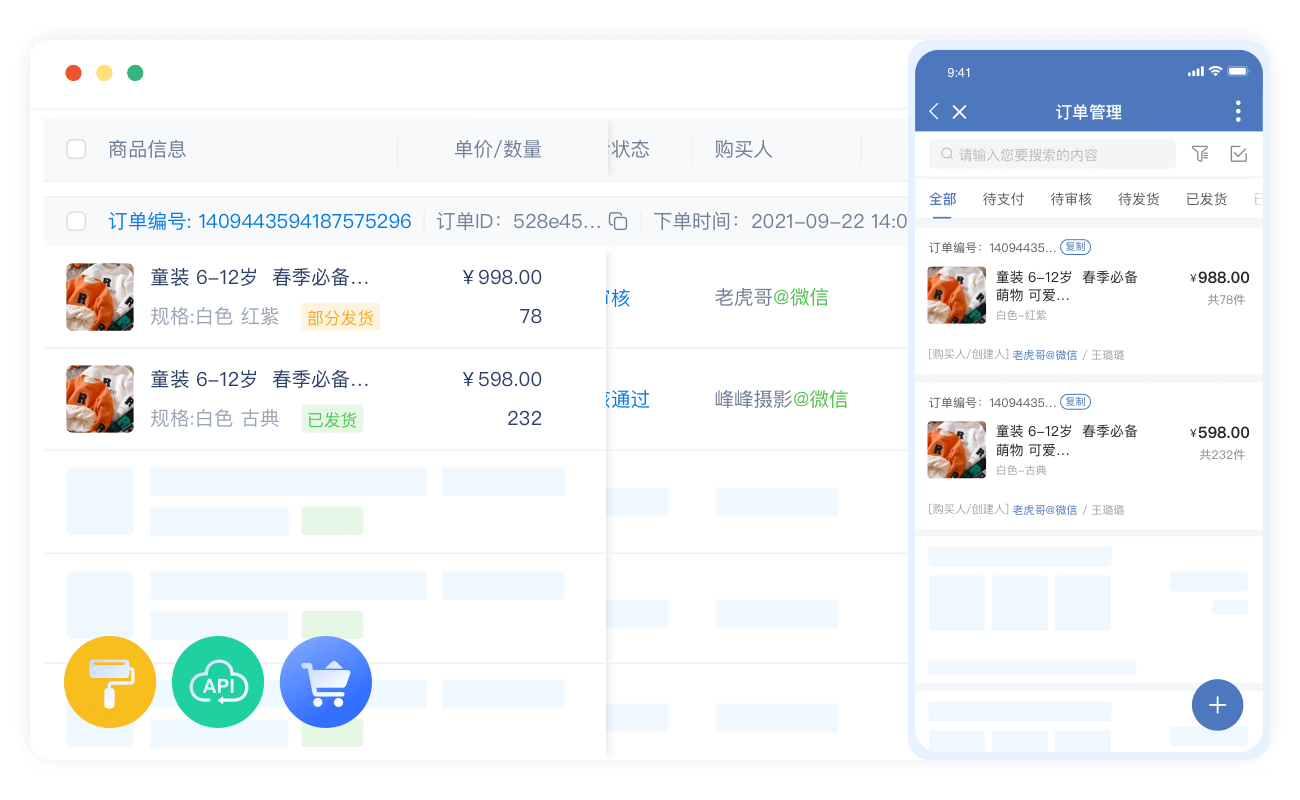Switch to the 已发货 tab
Image resolution: width=1300 pixels, height=800 pixels.
[1207, 199]
